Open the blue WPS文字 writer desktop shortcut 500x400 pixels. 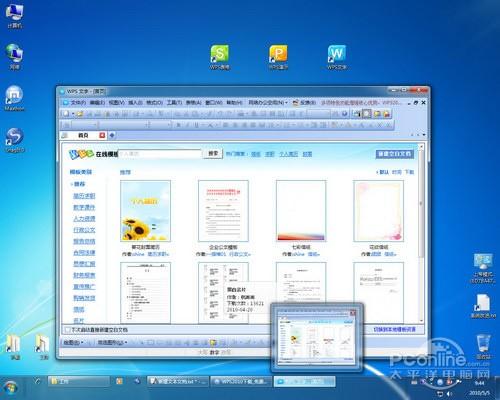click(x=337, y=57)
